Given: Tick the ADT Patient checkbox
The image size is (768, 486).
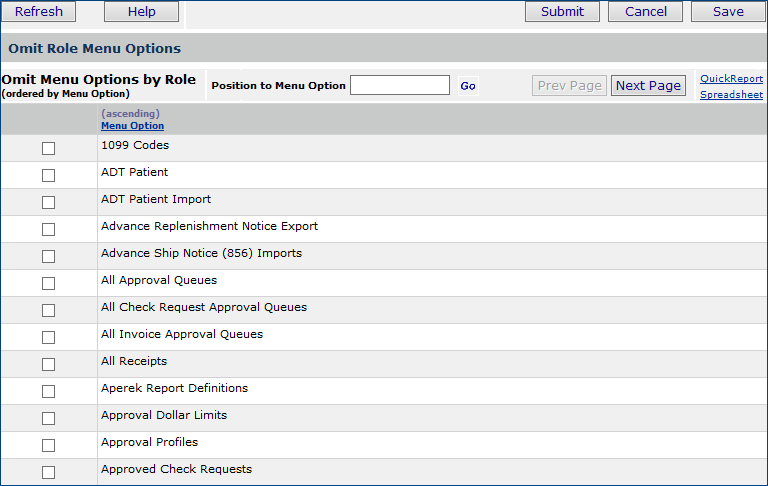Looking at the screenshot, I should pos(48,176).
